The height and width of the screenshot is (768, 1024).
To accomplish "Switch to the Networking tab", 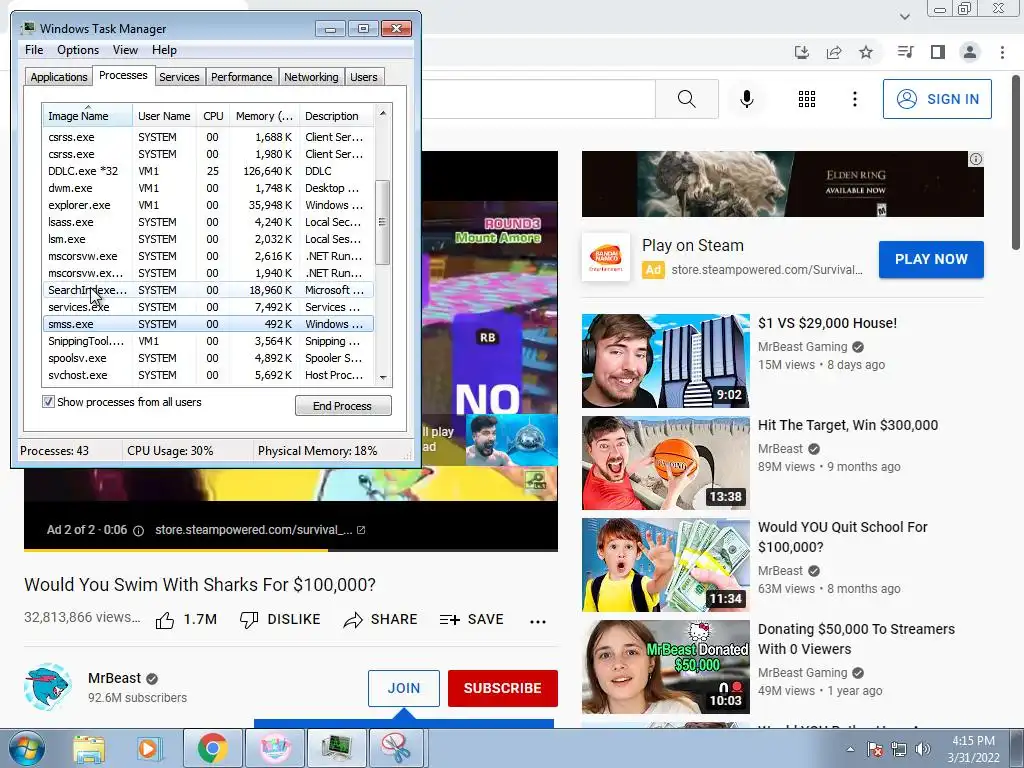I will pyautogui.click(x=311, y=77).
